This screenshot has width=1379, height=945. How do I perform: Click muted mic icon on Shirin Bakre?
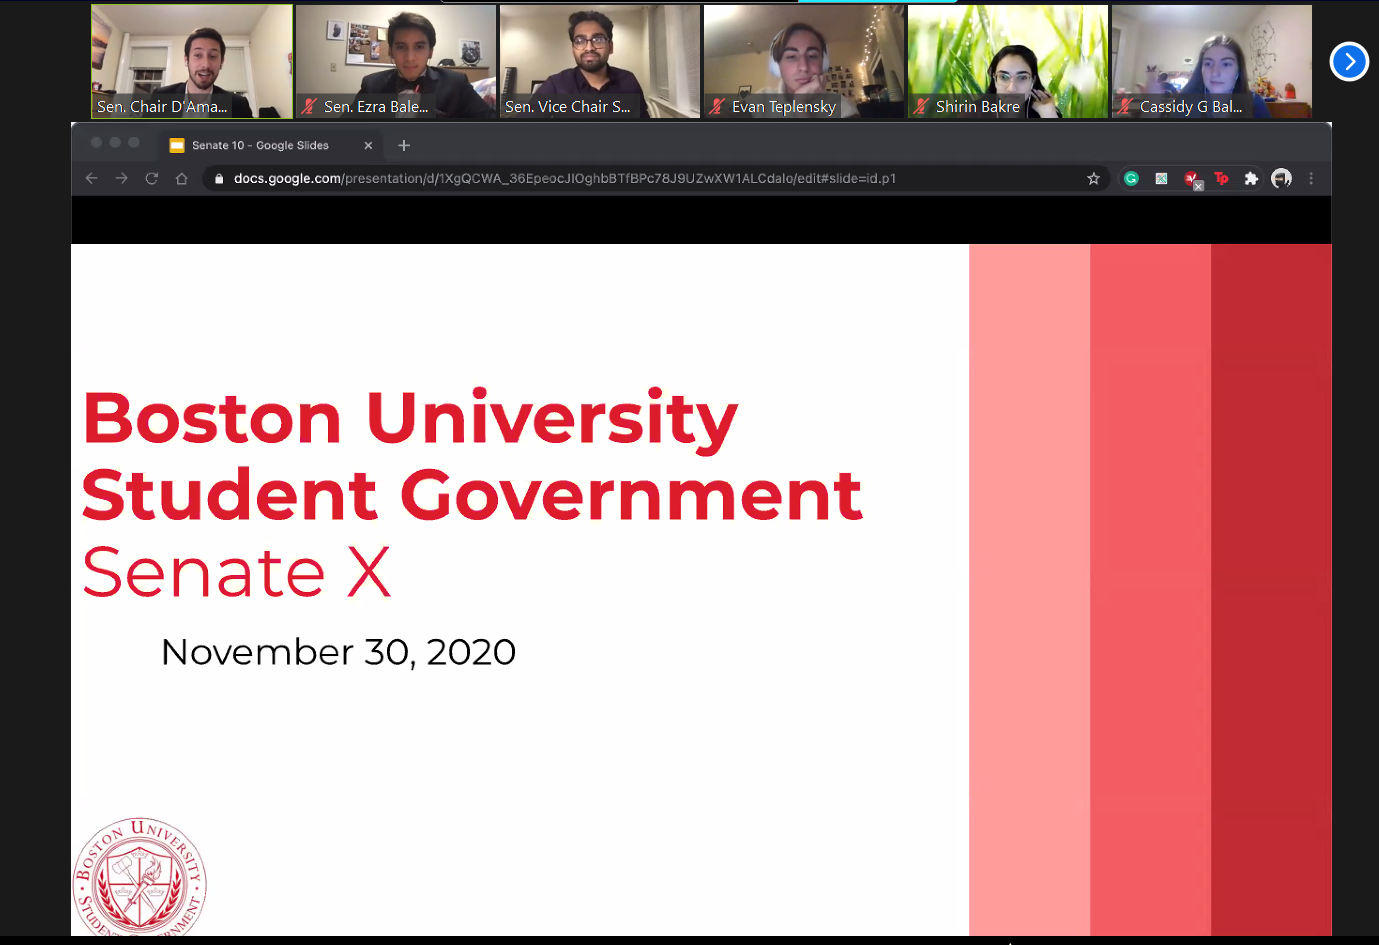(921, 106)
